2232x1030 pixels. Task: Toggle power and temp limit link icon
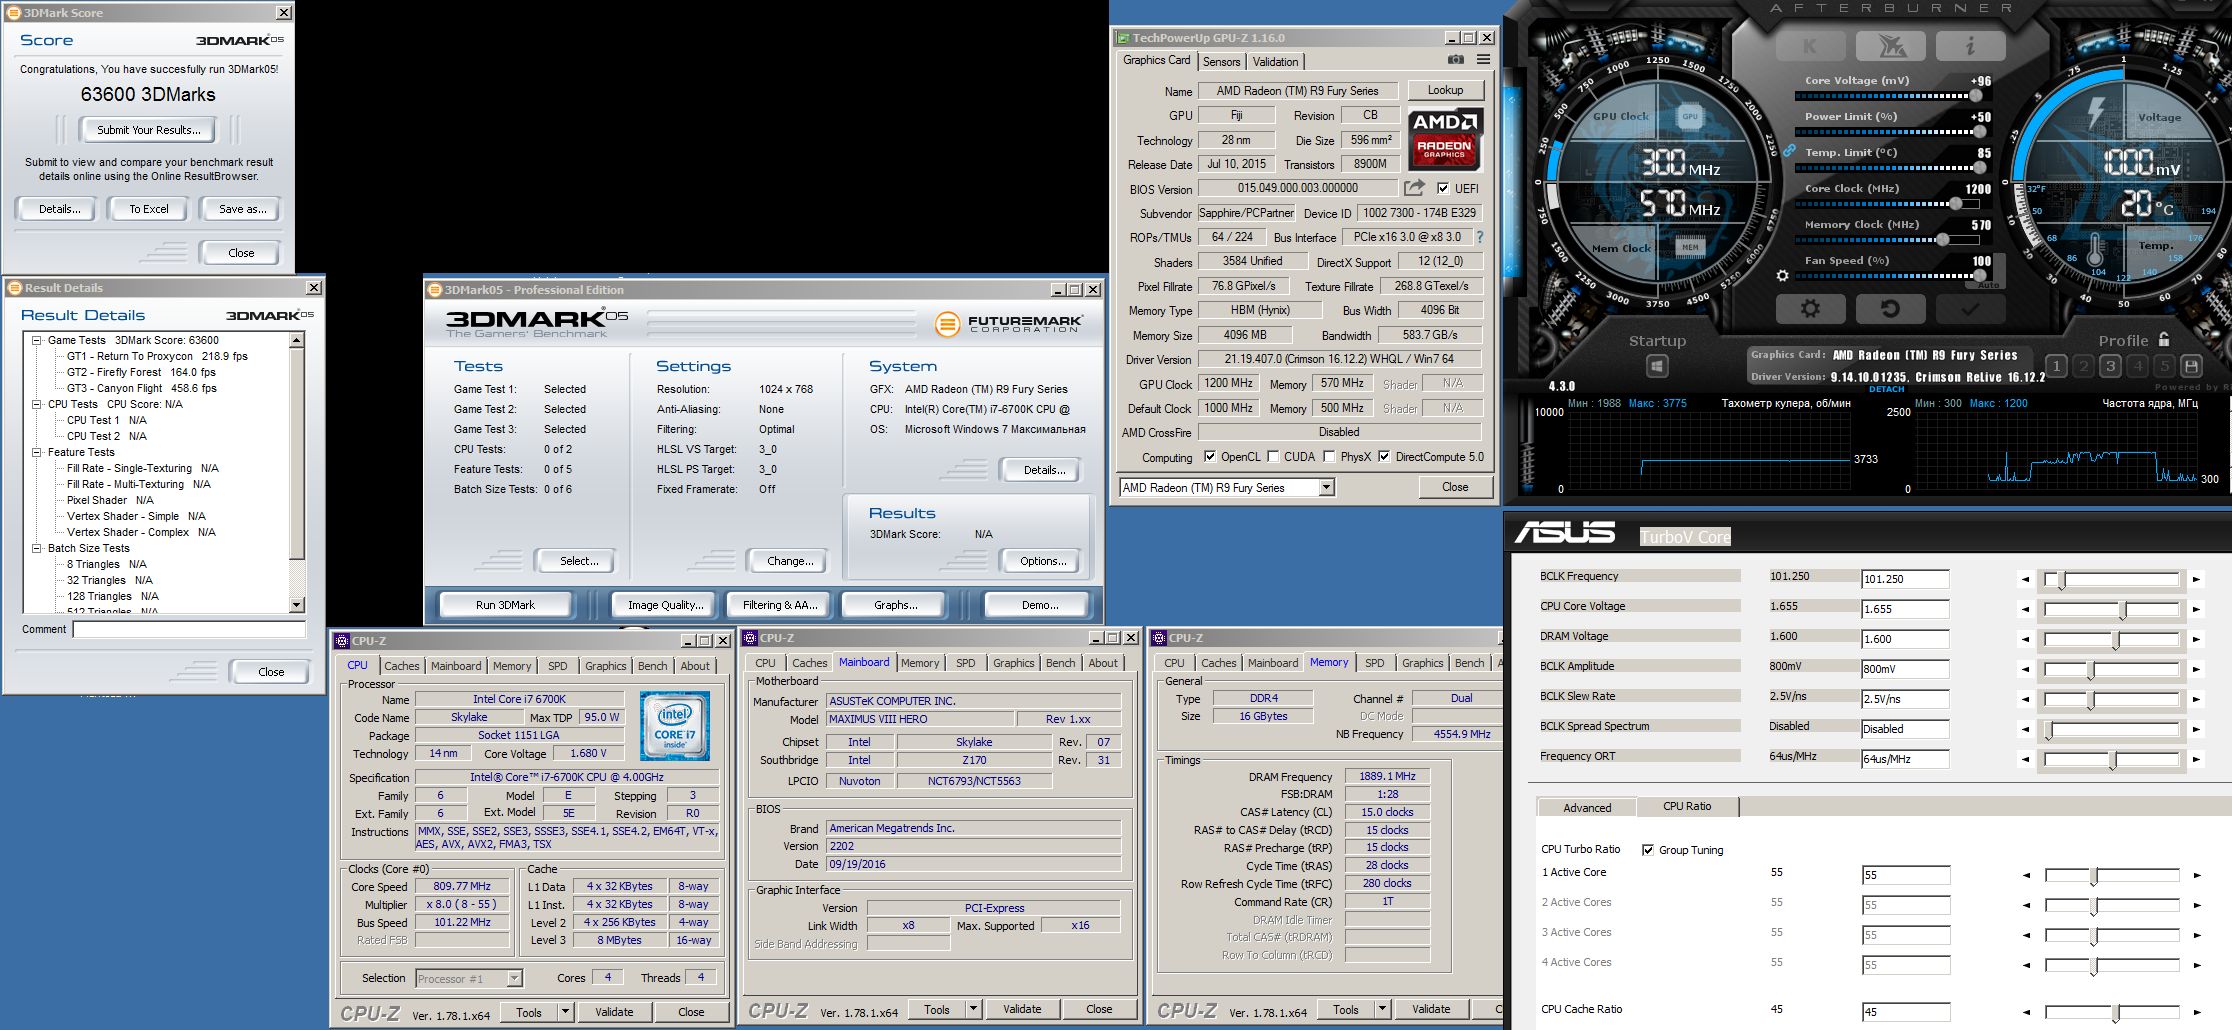1789,151
